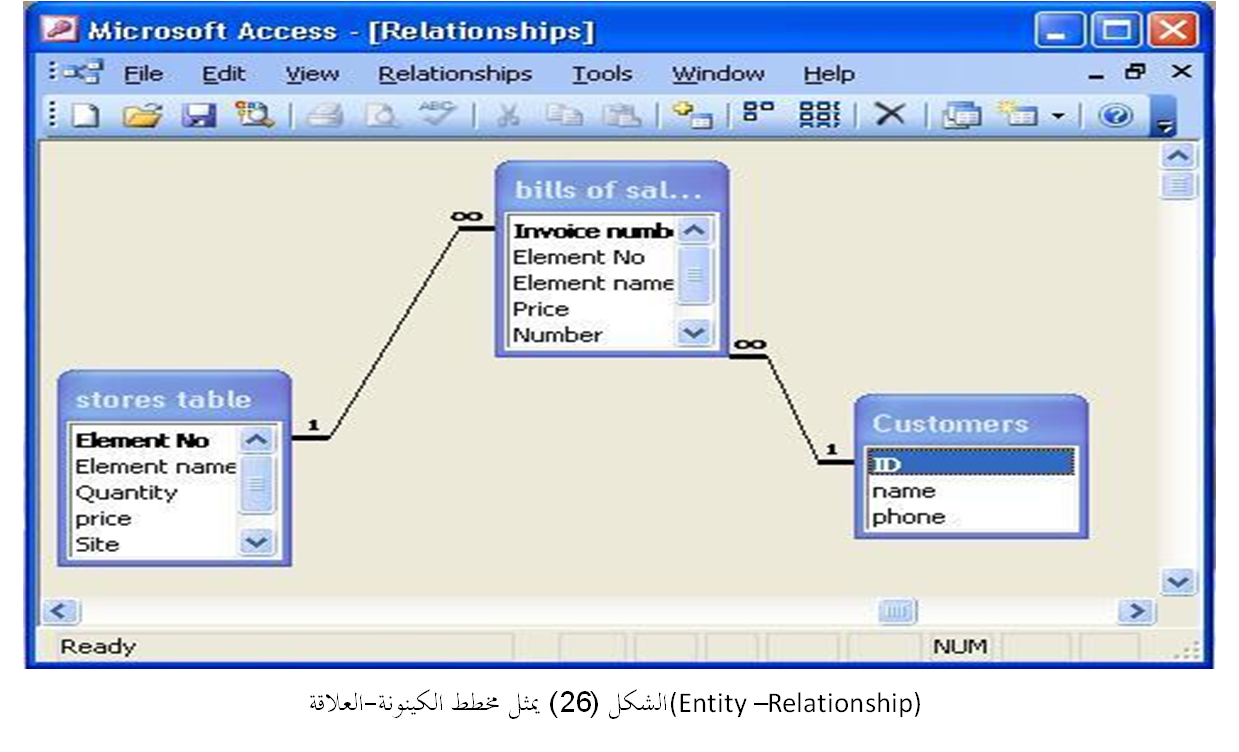Click scrollbar thumb in stores table list
The width and height of the screenshot is (1239, 752).
(x=257, y=485)
